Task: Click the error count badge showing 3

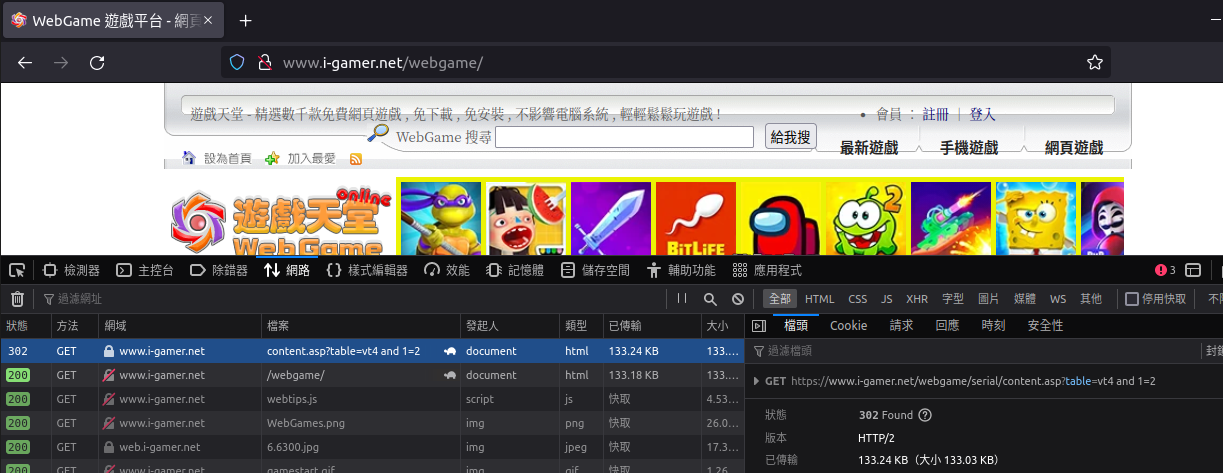Action: 1165,270
